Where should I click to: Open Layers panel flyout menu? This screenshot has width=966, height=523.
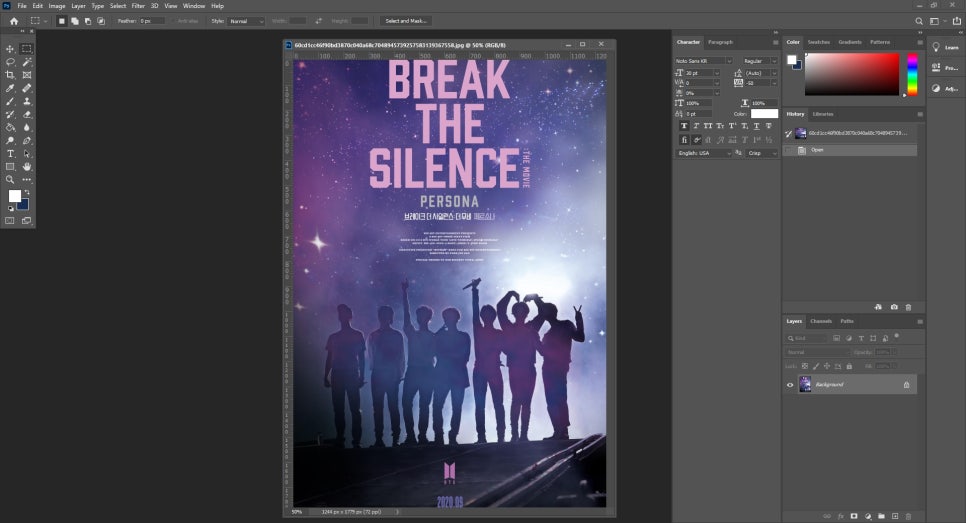click(x=920, y=322)
